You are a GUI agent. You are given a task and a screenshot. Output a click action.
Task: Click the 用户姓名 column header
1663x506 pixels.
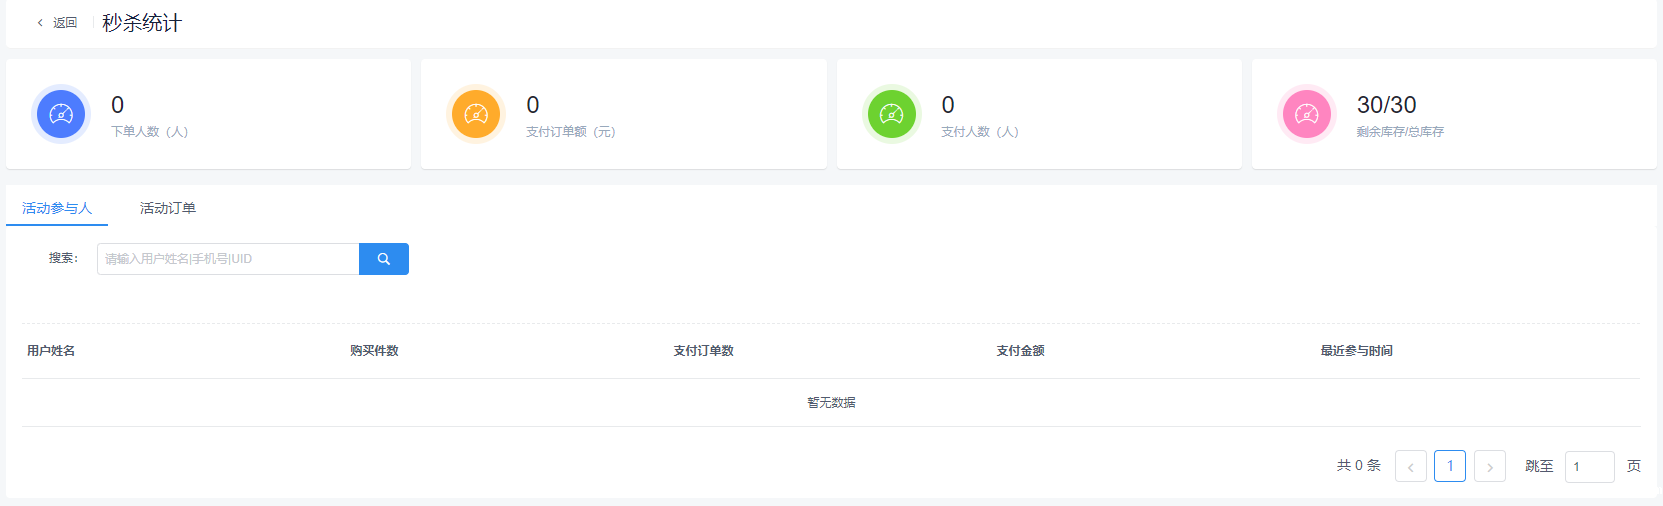coord(51,351)
